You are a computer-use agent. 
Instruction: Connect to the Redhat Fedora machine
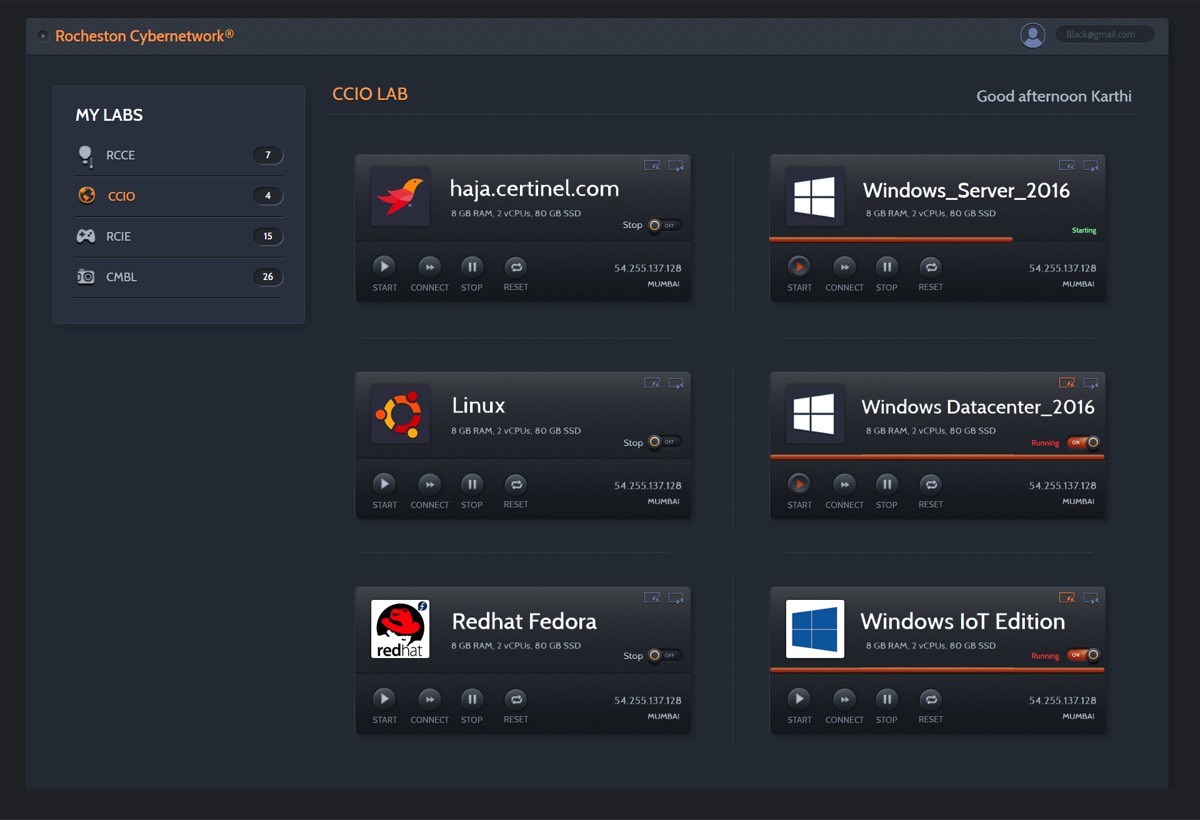pyautogui.click(x=429, y=699)
